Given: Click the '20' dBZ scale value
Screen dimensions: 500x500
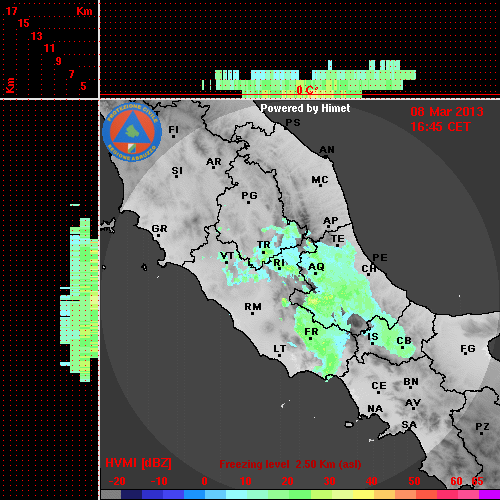Looking at the screenshot, I should pos(287,481).
